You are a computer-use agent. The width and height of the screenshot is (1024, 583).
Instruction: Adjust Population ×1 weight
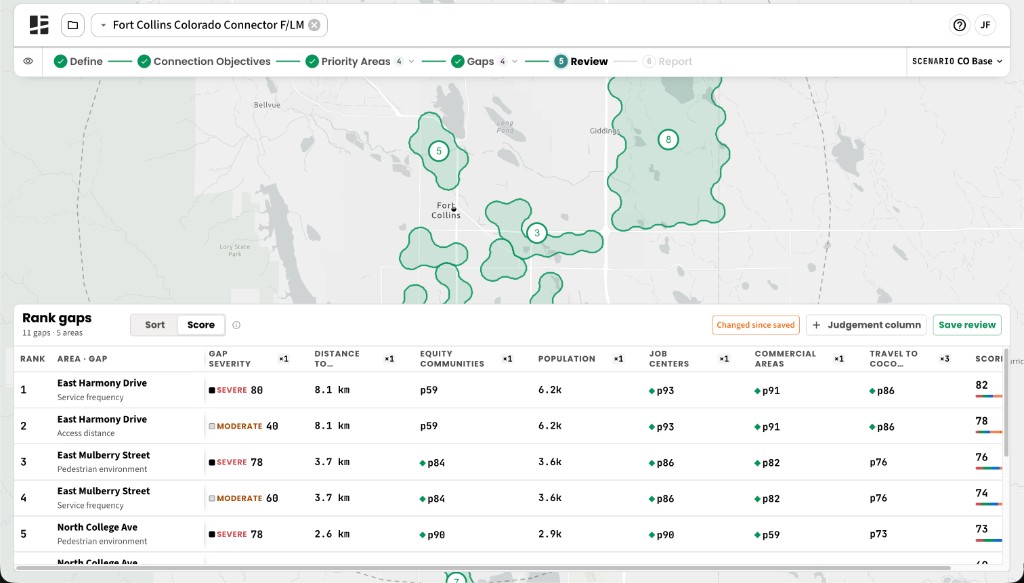pos(618,359)
